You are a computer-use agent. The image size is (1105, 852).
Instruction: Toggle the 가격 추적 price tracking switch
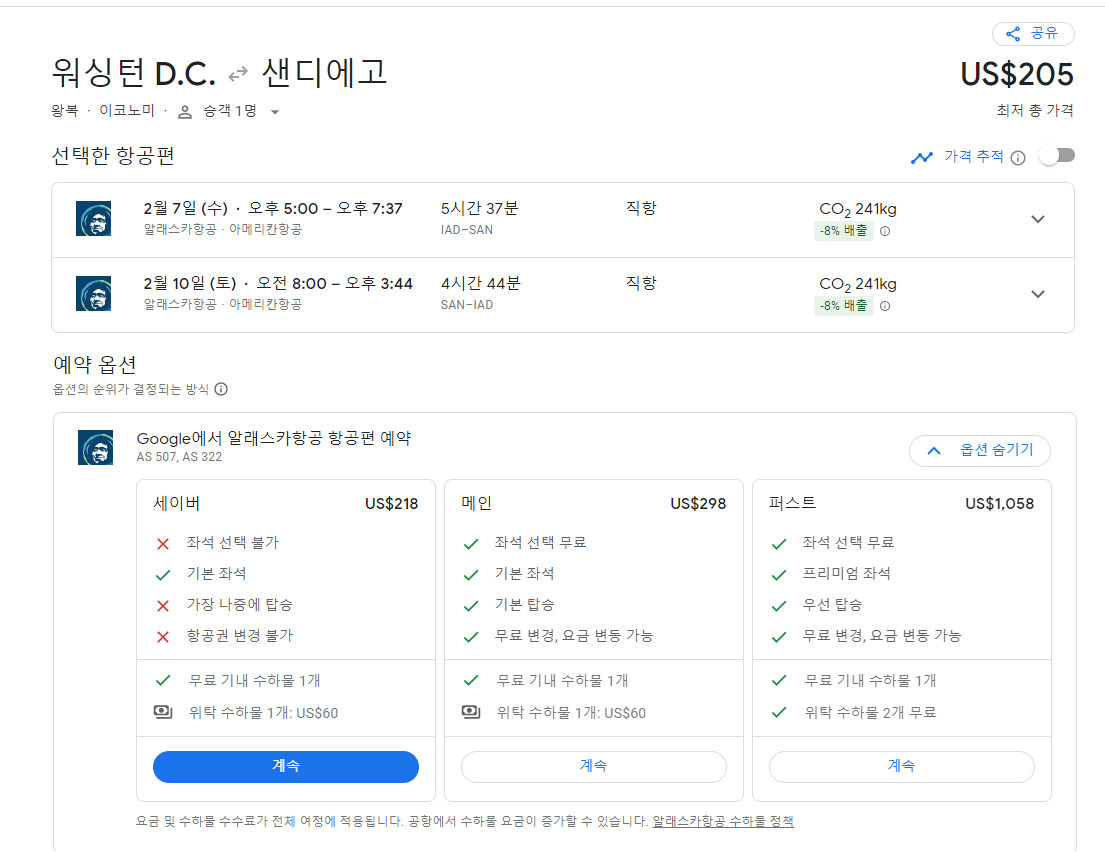point(1058,156)
